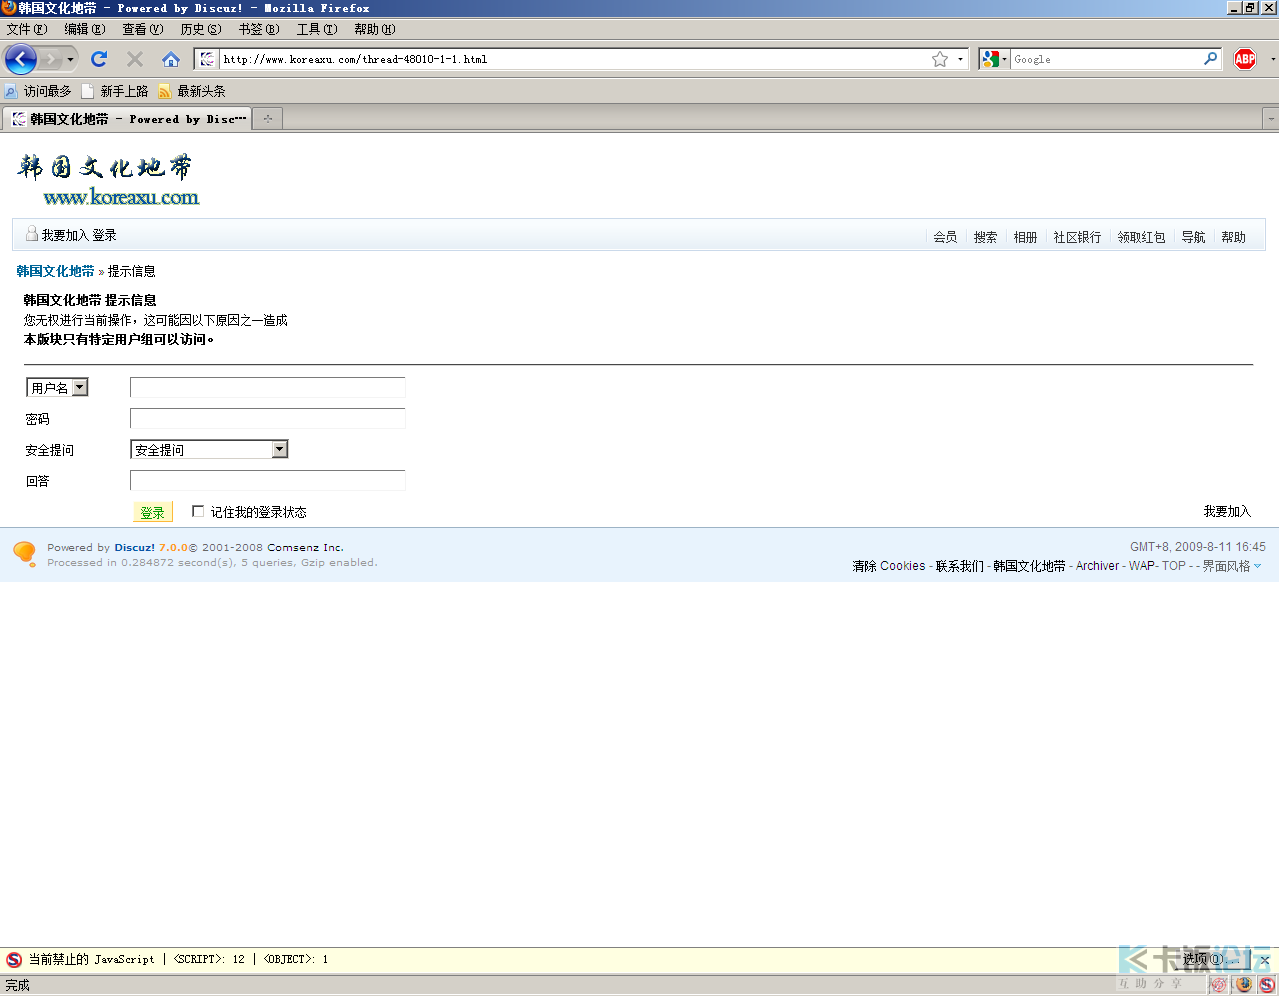
Task: Toggle 记住我的登录状态 checkbox
Action: 198,511
